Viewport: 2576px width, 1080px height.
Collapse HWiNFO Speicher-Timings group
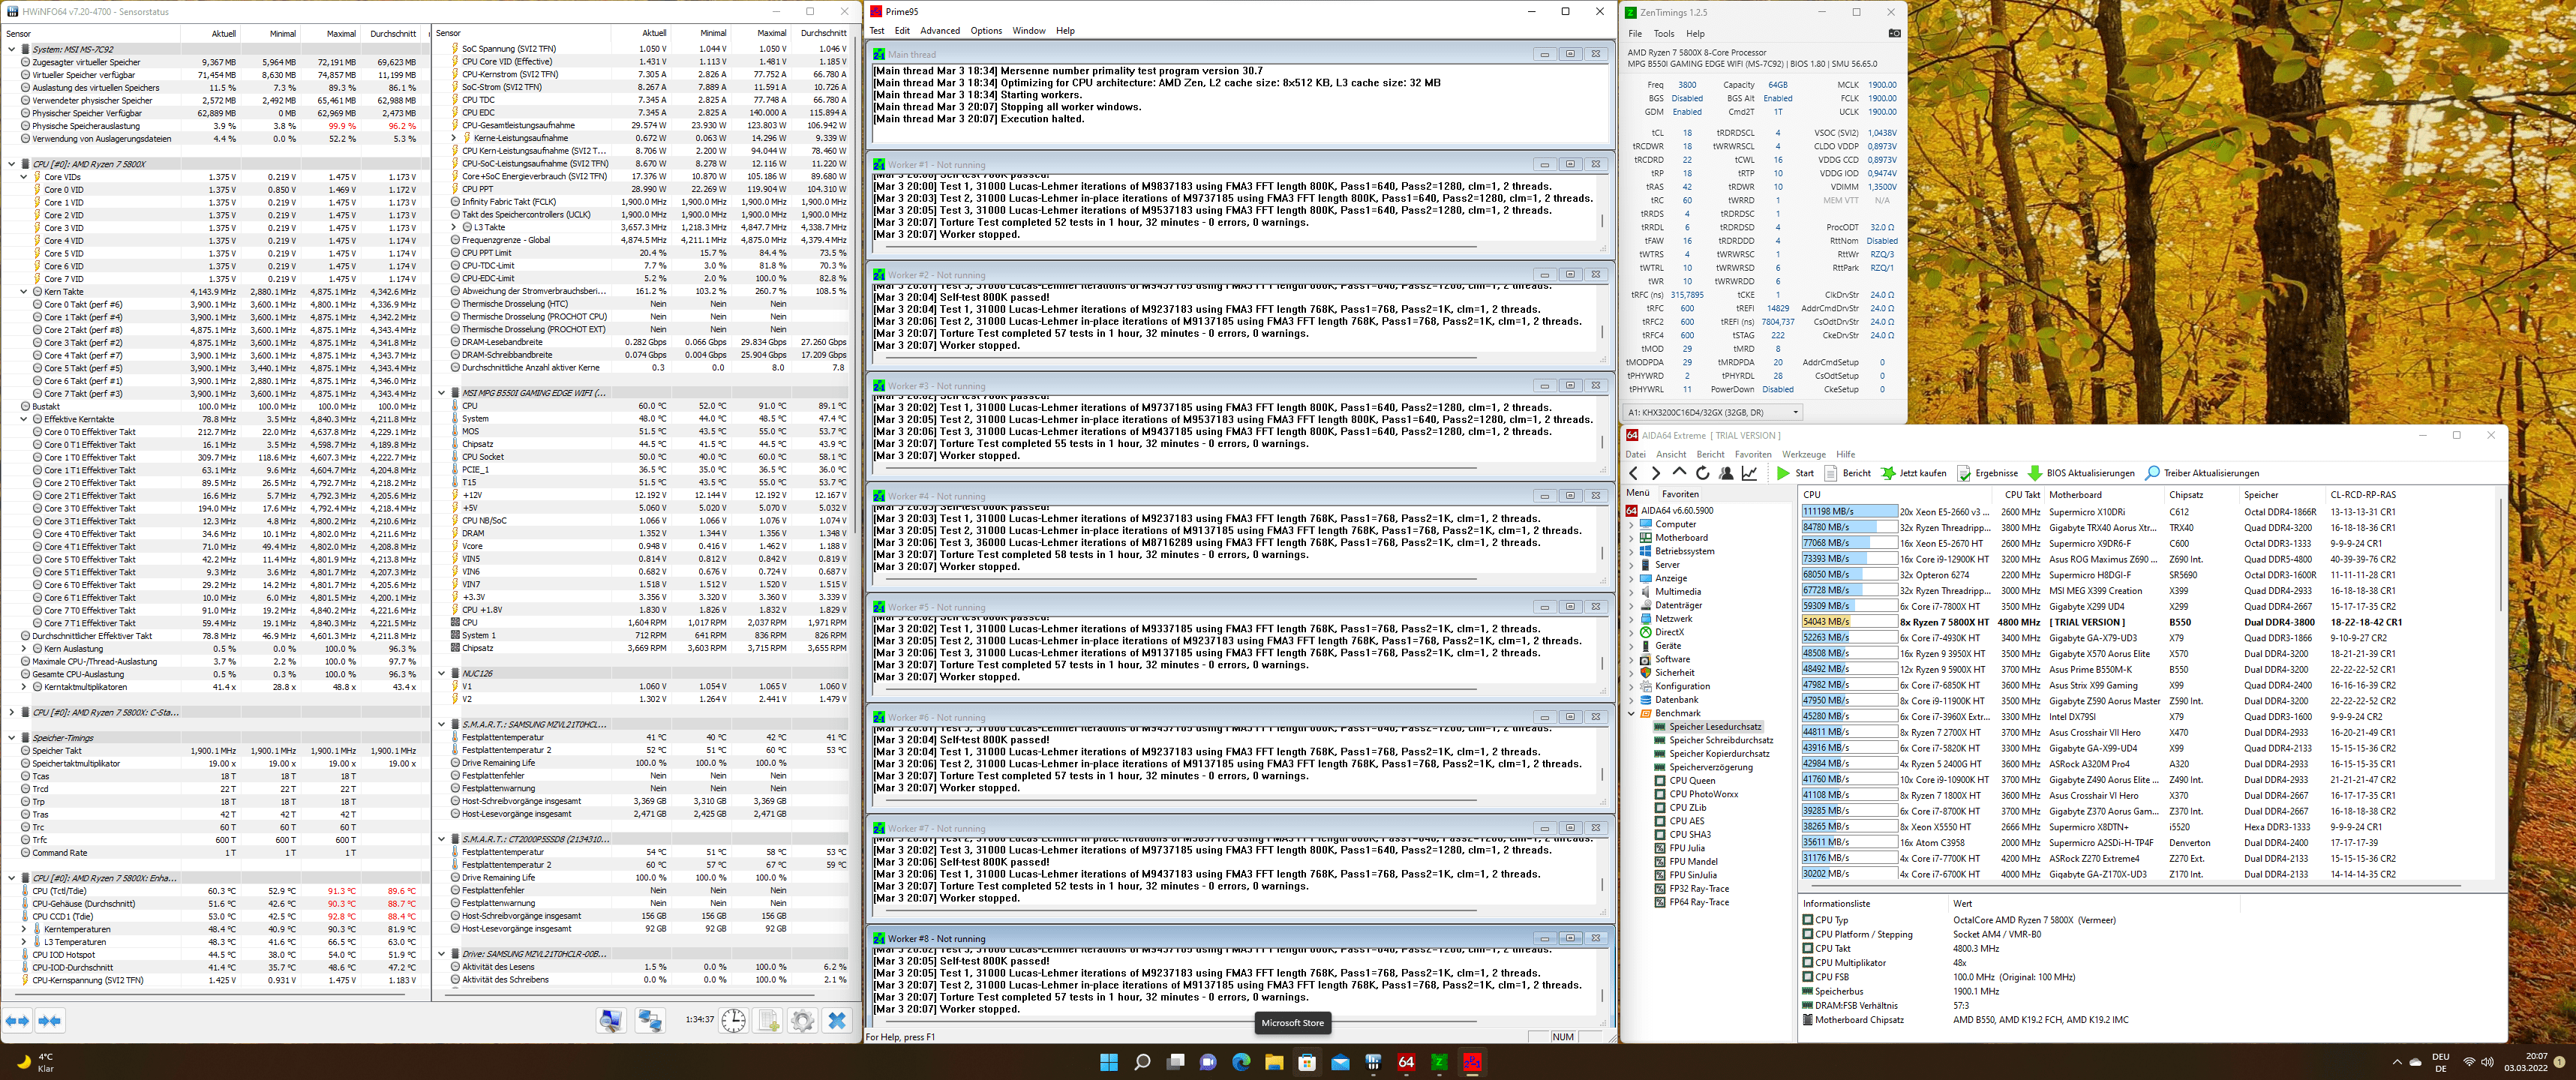click(12, 738)
